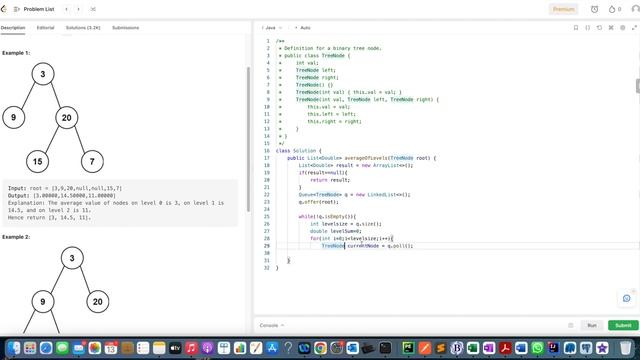Click 'Example 2:' heading
This screenshot has height=360, width=640.
pos(16,237)
